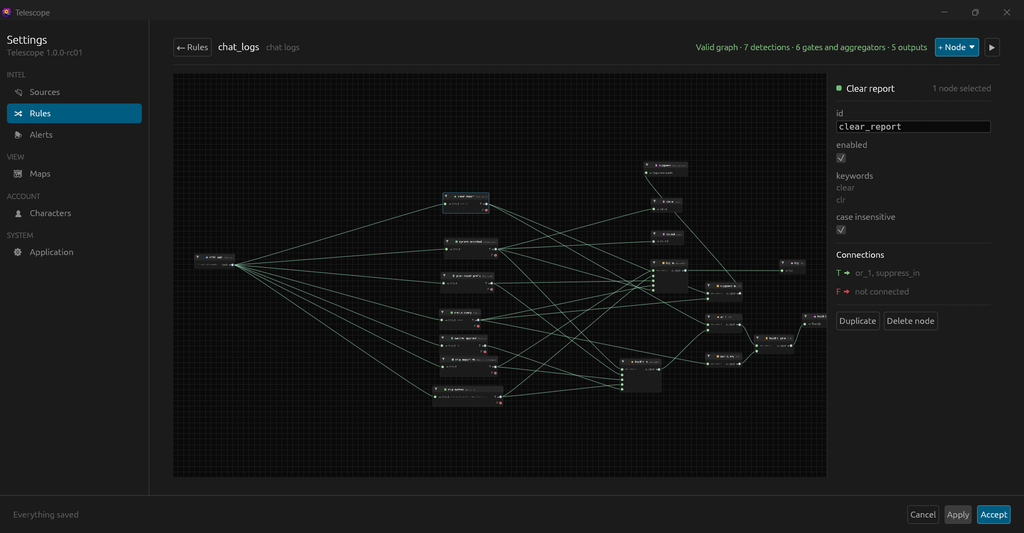1024x533 pixels.
Task: Cancel the settings changes
Action: (923, 515)
